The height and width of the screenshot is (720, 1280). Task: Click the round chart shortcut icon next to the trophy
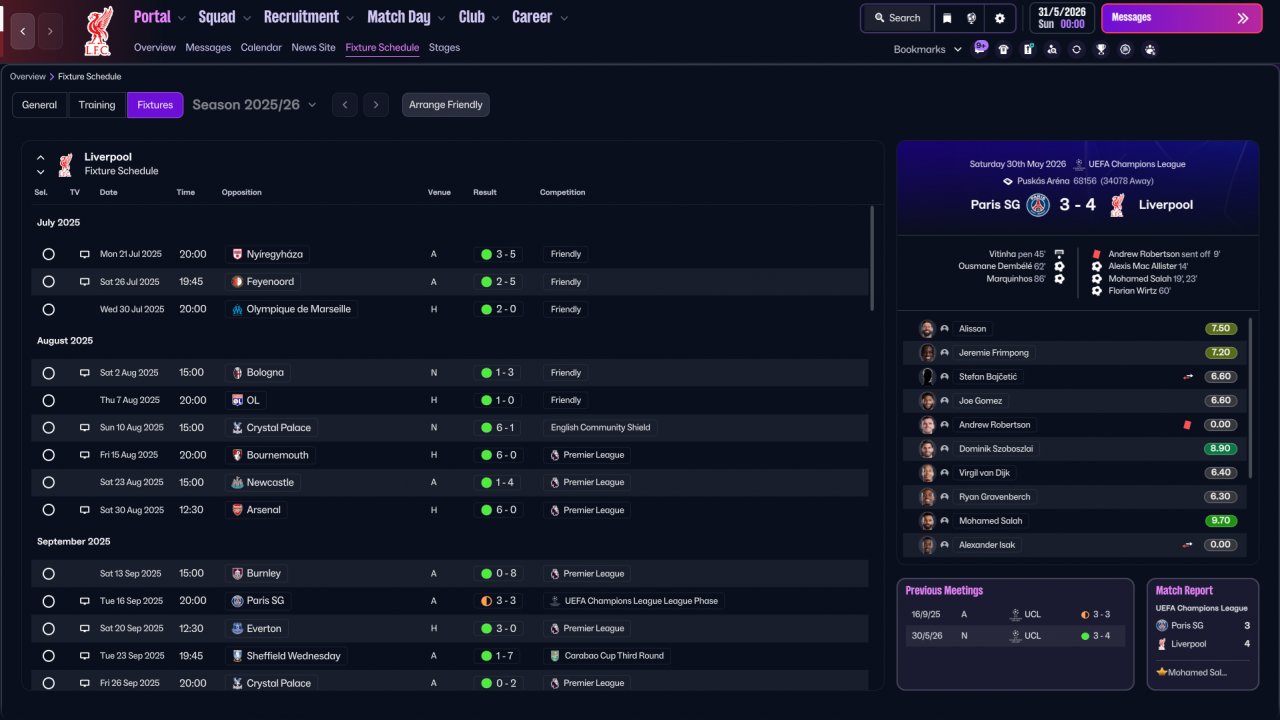(1125, 49)
